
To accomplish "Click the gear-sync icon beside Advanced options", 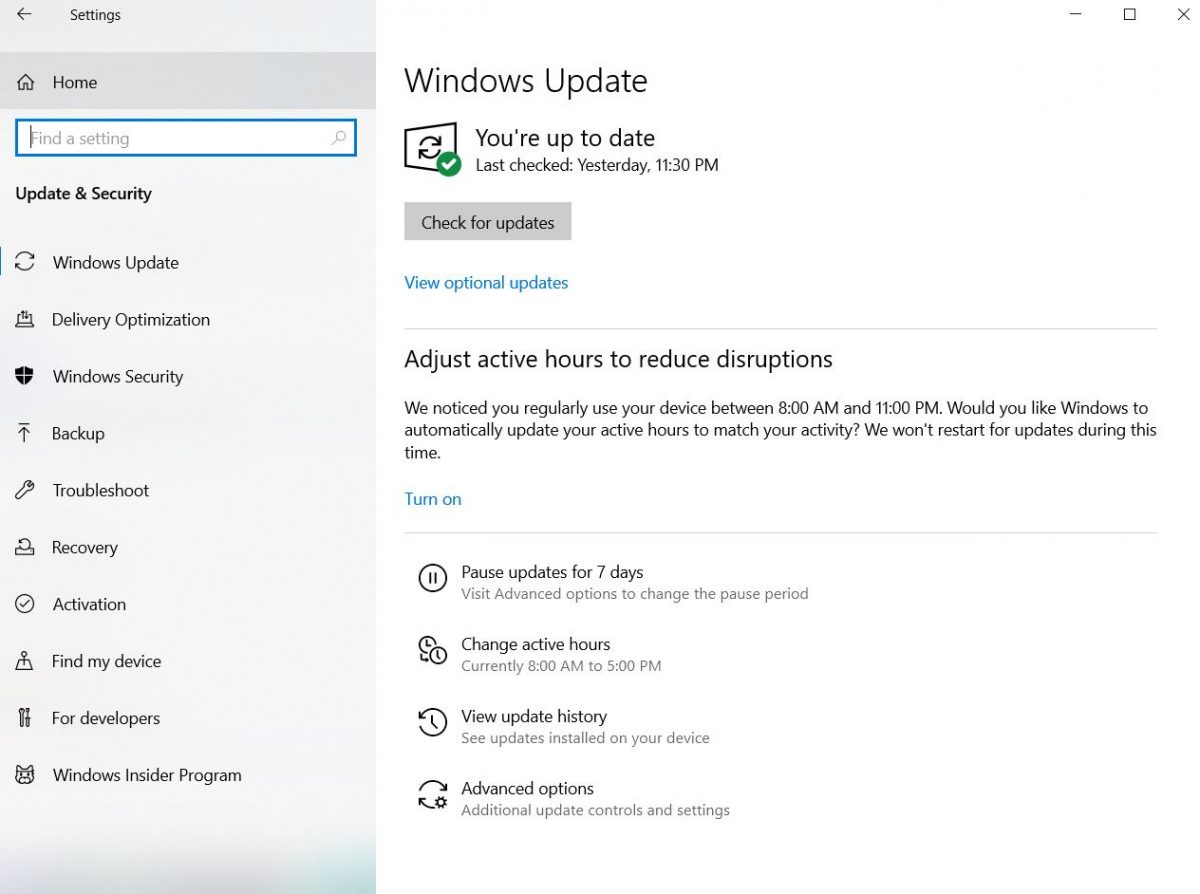I will (432, 794).
